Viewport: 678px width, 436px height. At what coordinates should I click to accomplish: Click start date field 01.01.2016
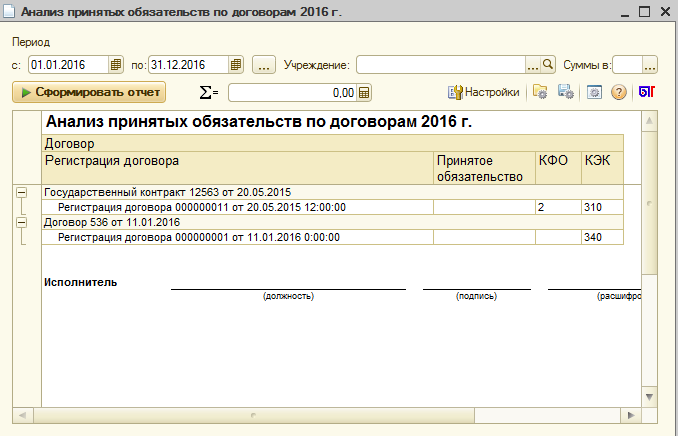pyautogui.click(x=68, y=65)
